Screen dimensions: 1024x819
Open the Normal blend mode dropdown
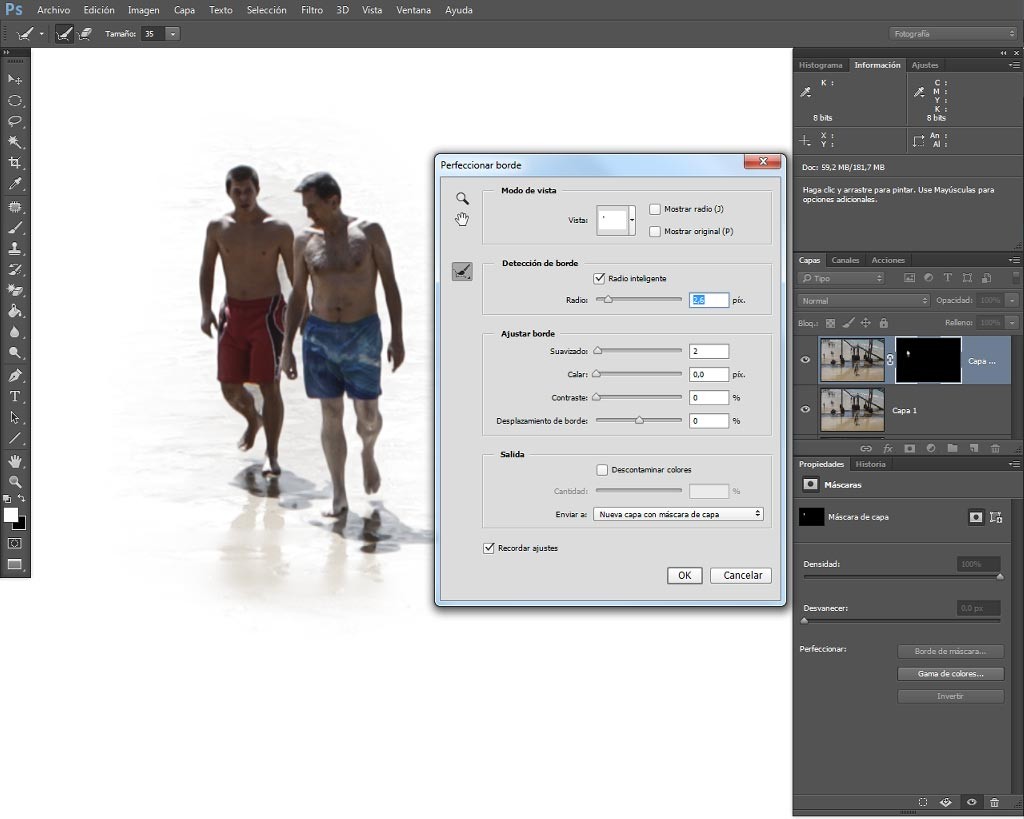863,300
